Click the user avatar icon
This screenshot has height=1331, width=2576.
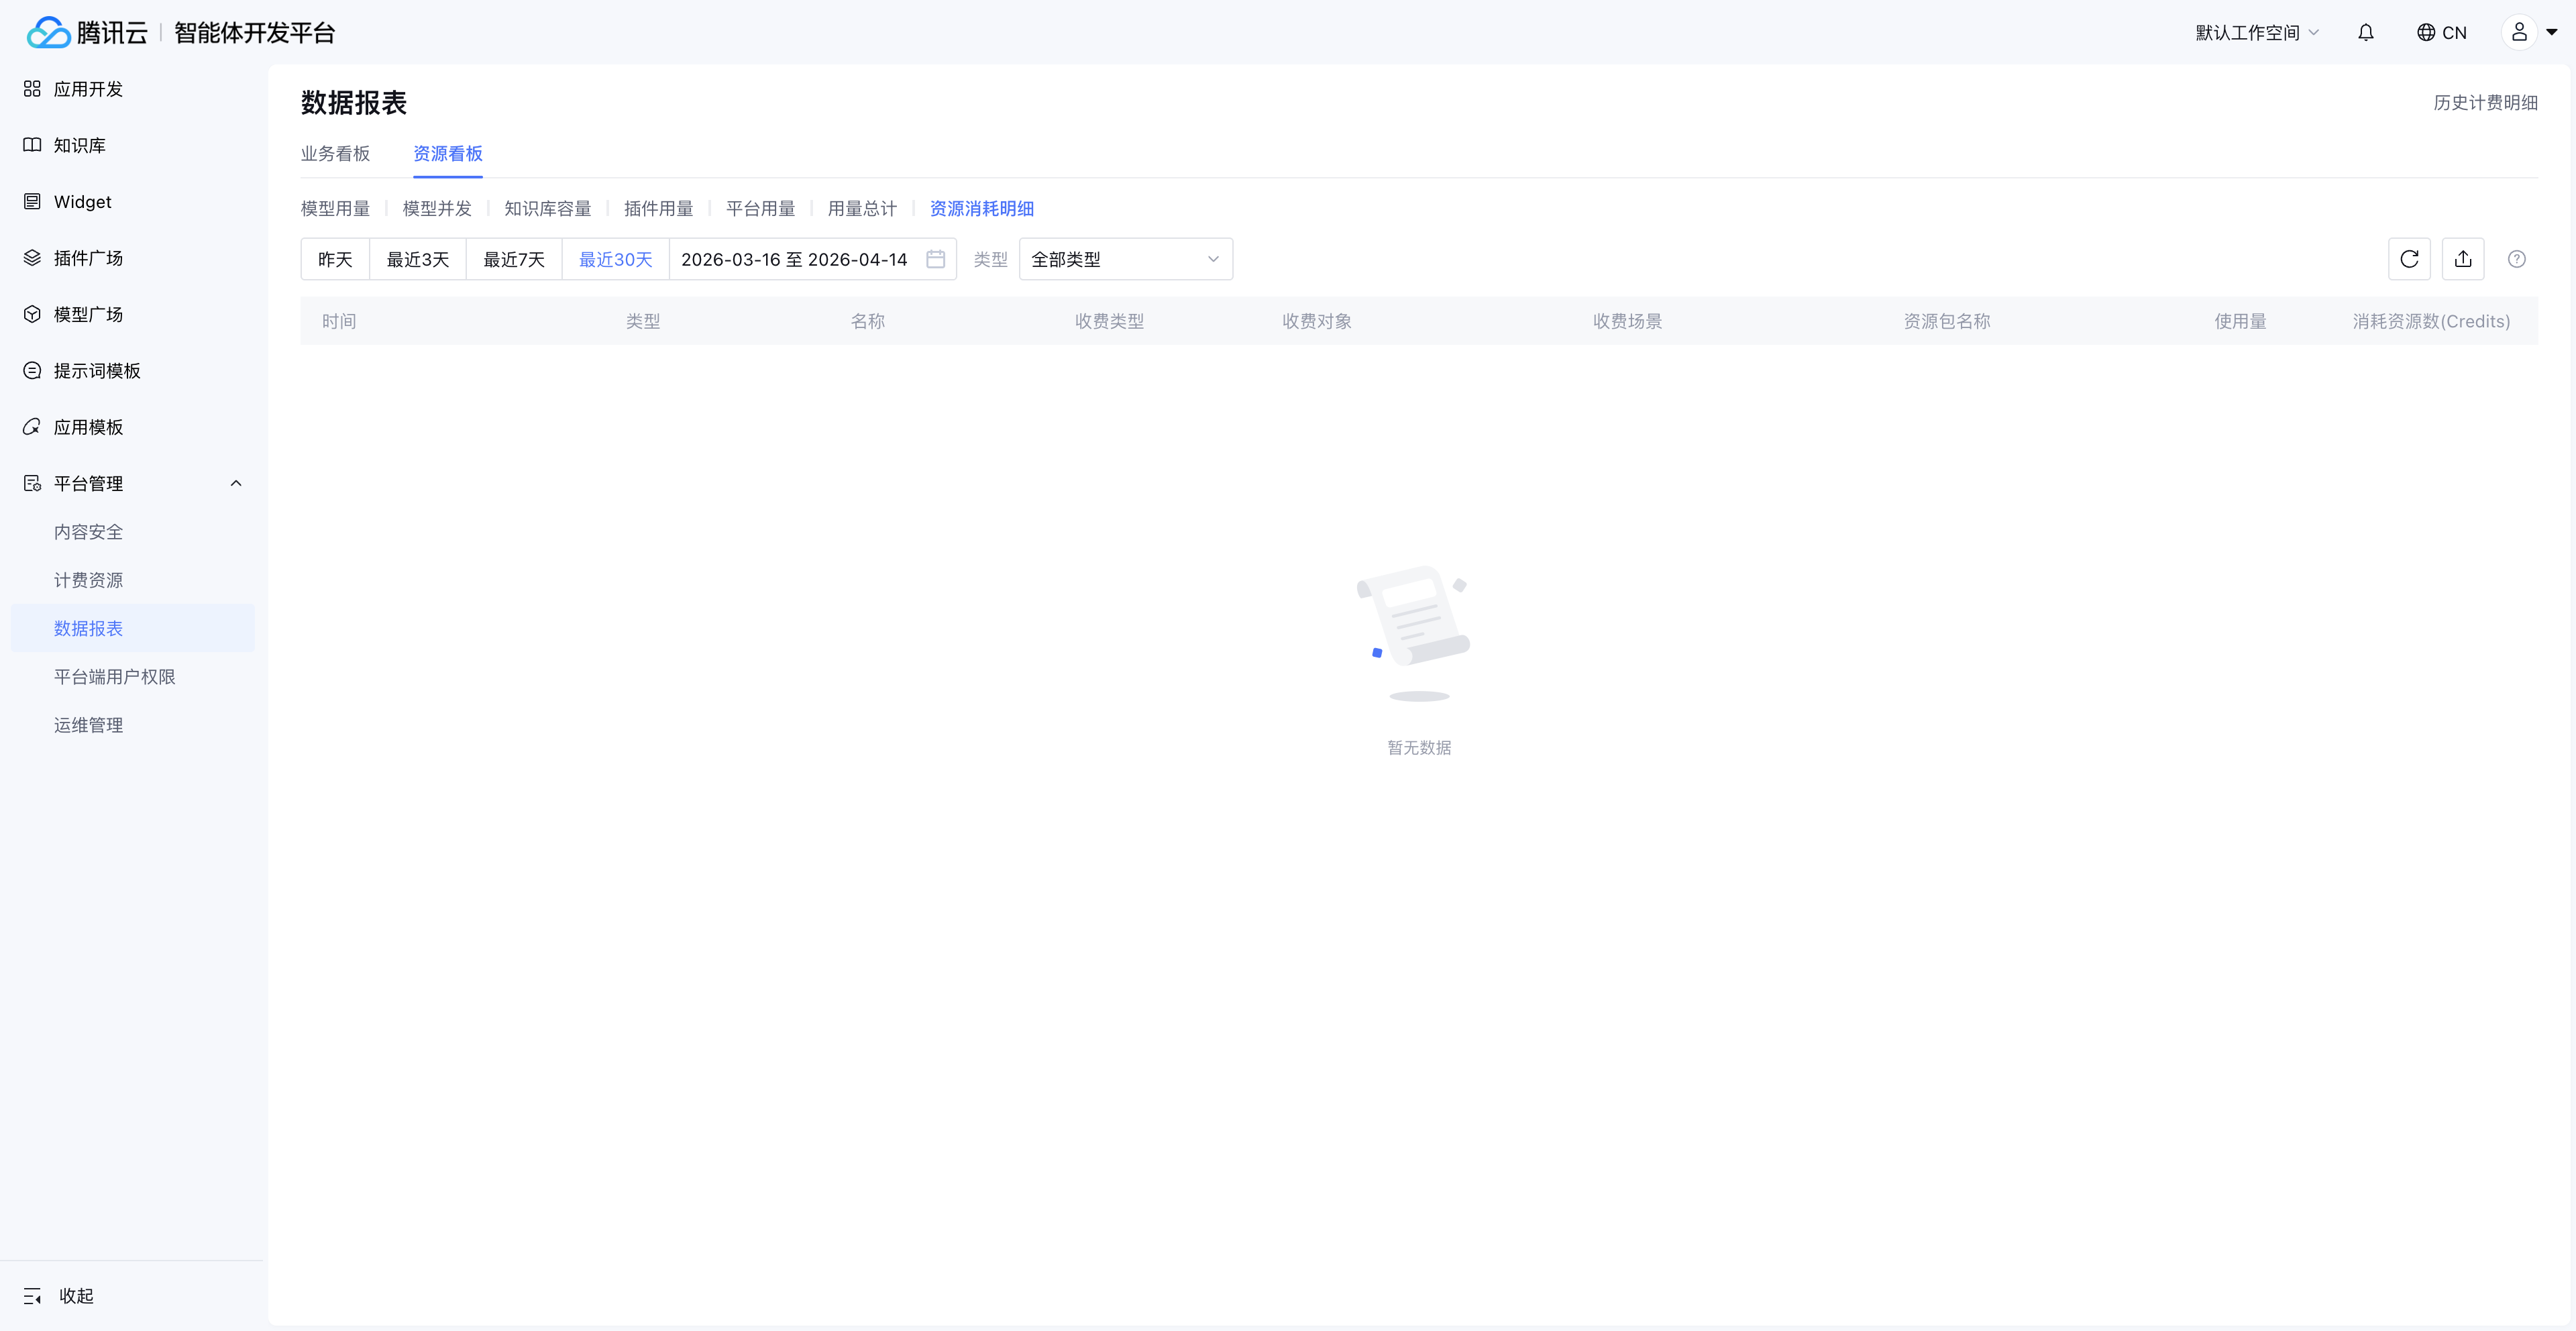(2519, 32)
